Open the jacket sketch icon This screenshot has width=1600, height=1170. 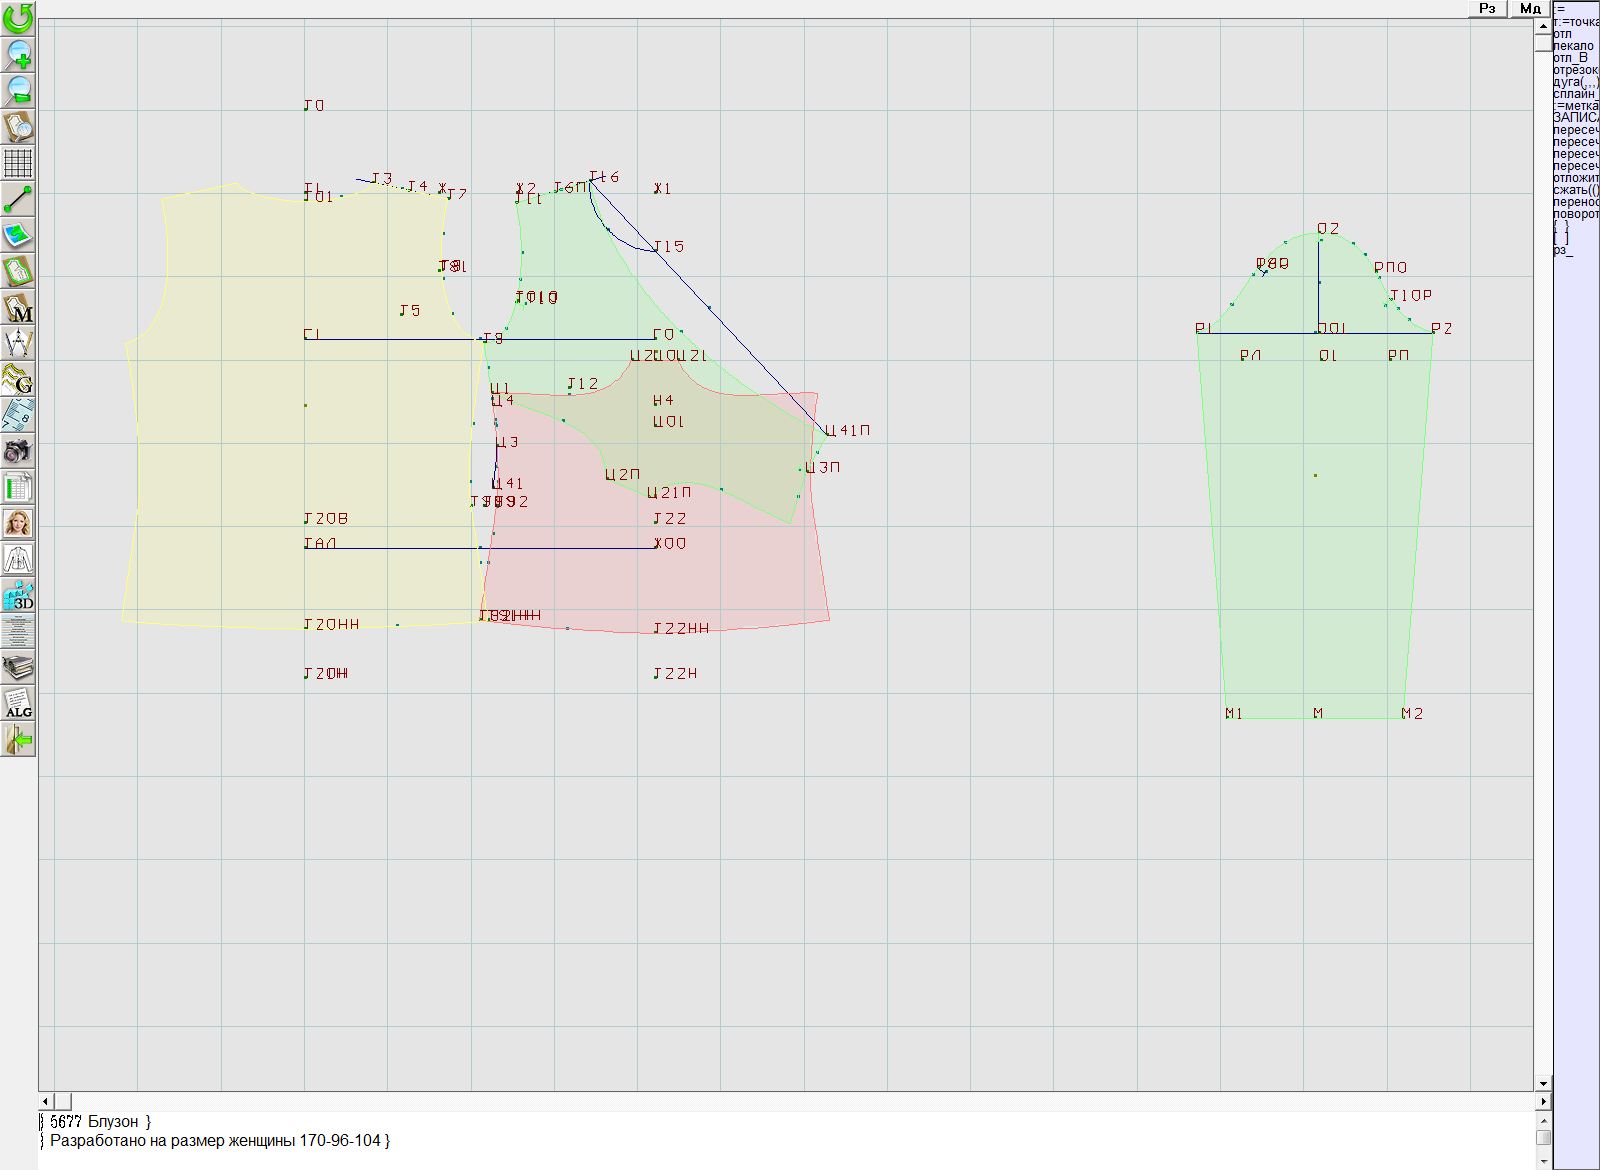pos(18,559)
